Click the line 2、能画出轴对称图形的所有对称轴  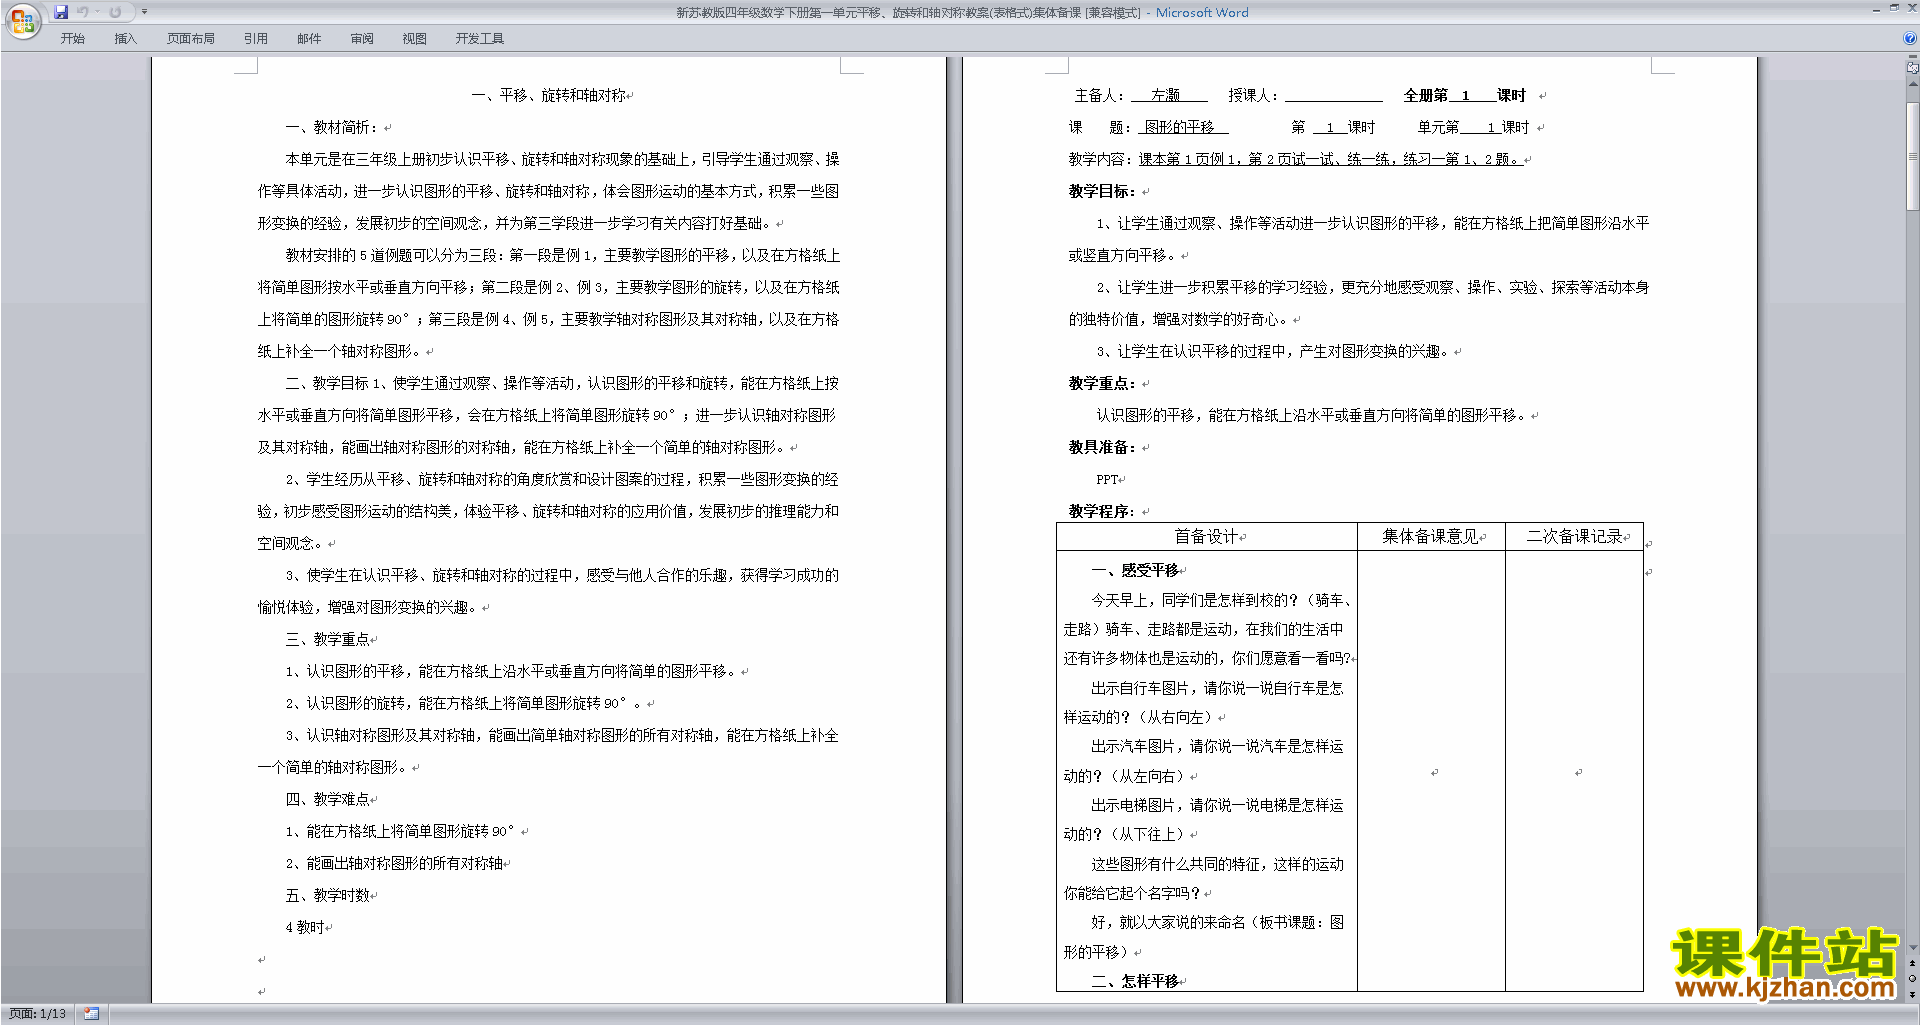(x=394, y=863)
